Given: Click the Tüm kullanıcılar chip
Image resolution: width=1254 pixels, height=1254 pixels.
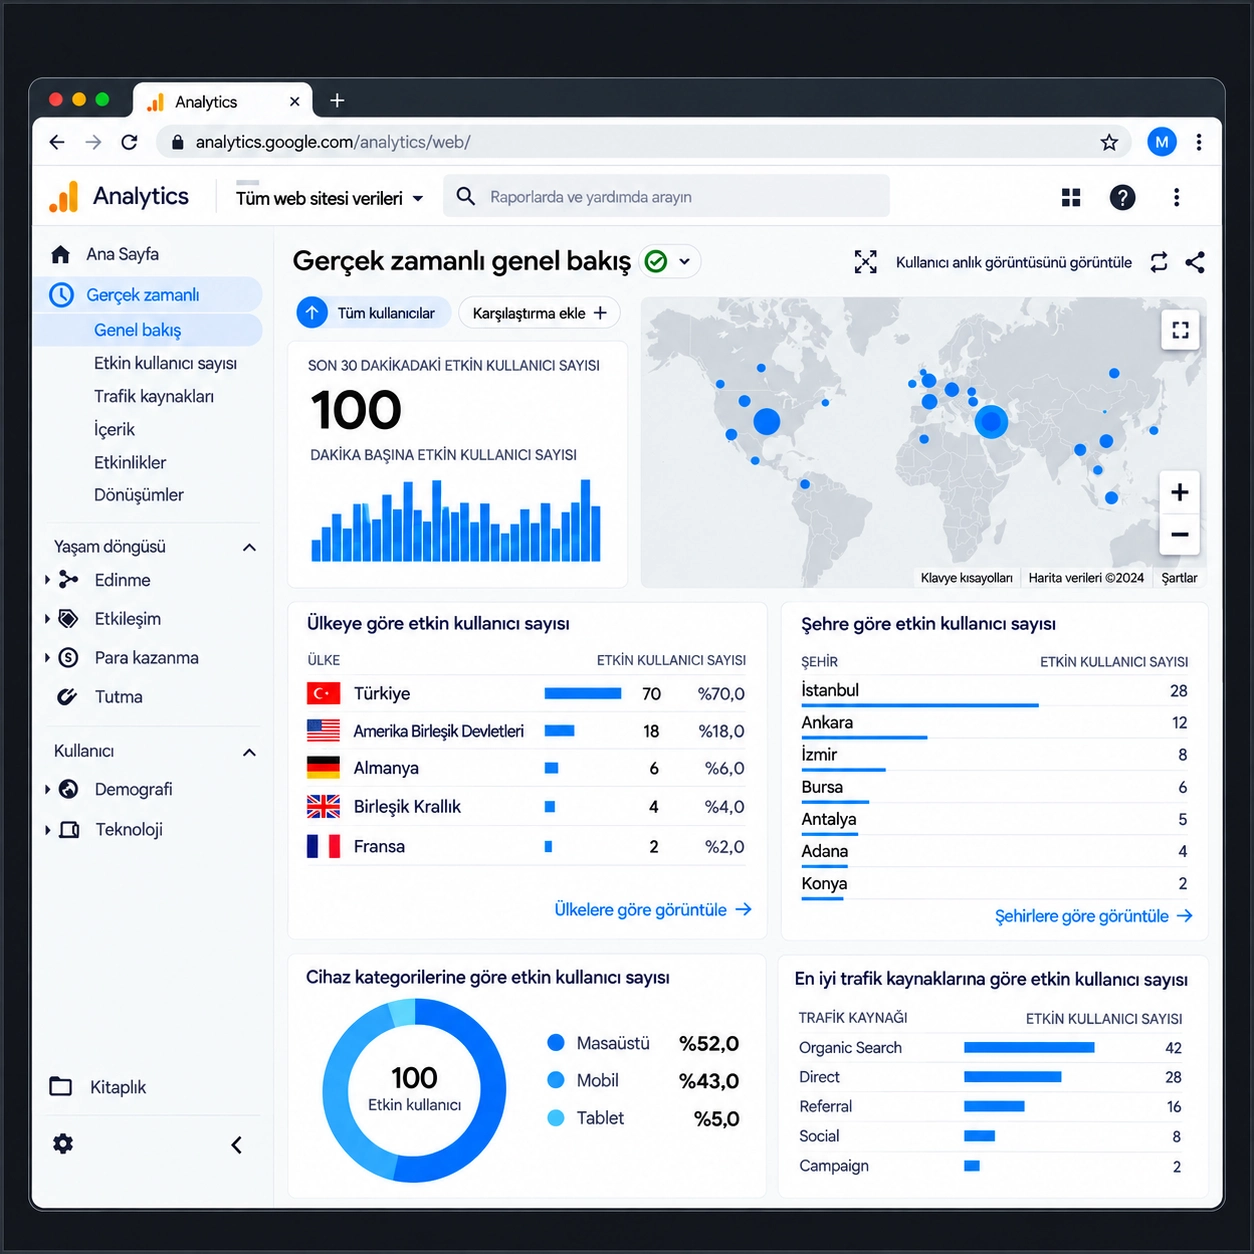Looking at the screenshot, I should 373,313.
